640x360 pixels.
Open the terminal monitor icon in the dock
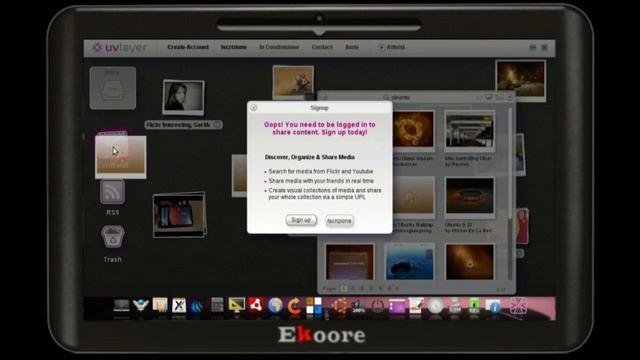(x=121, y=305)
